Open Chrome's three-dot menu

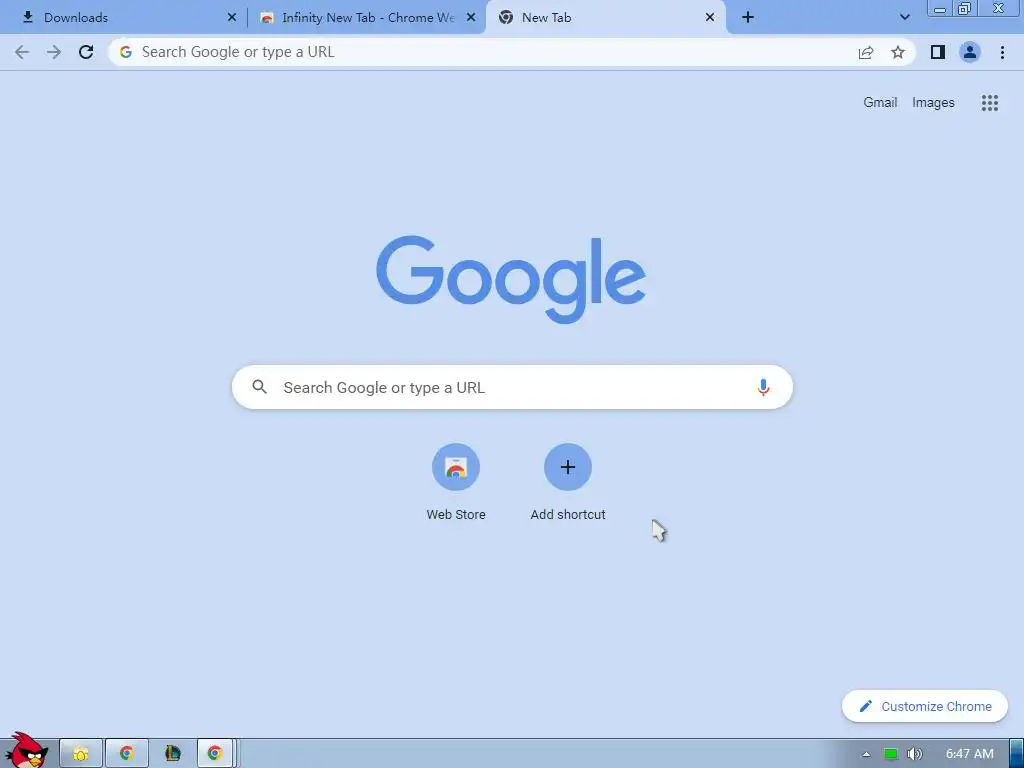pos(1002,52)
